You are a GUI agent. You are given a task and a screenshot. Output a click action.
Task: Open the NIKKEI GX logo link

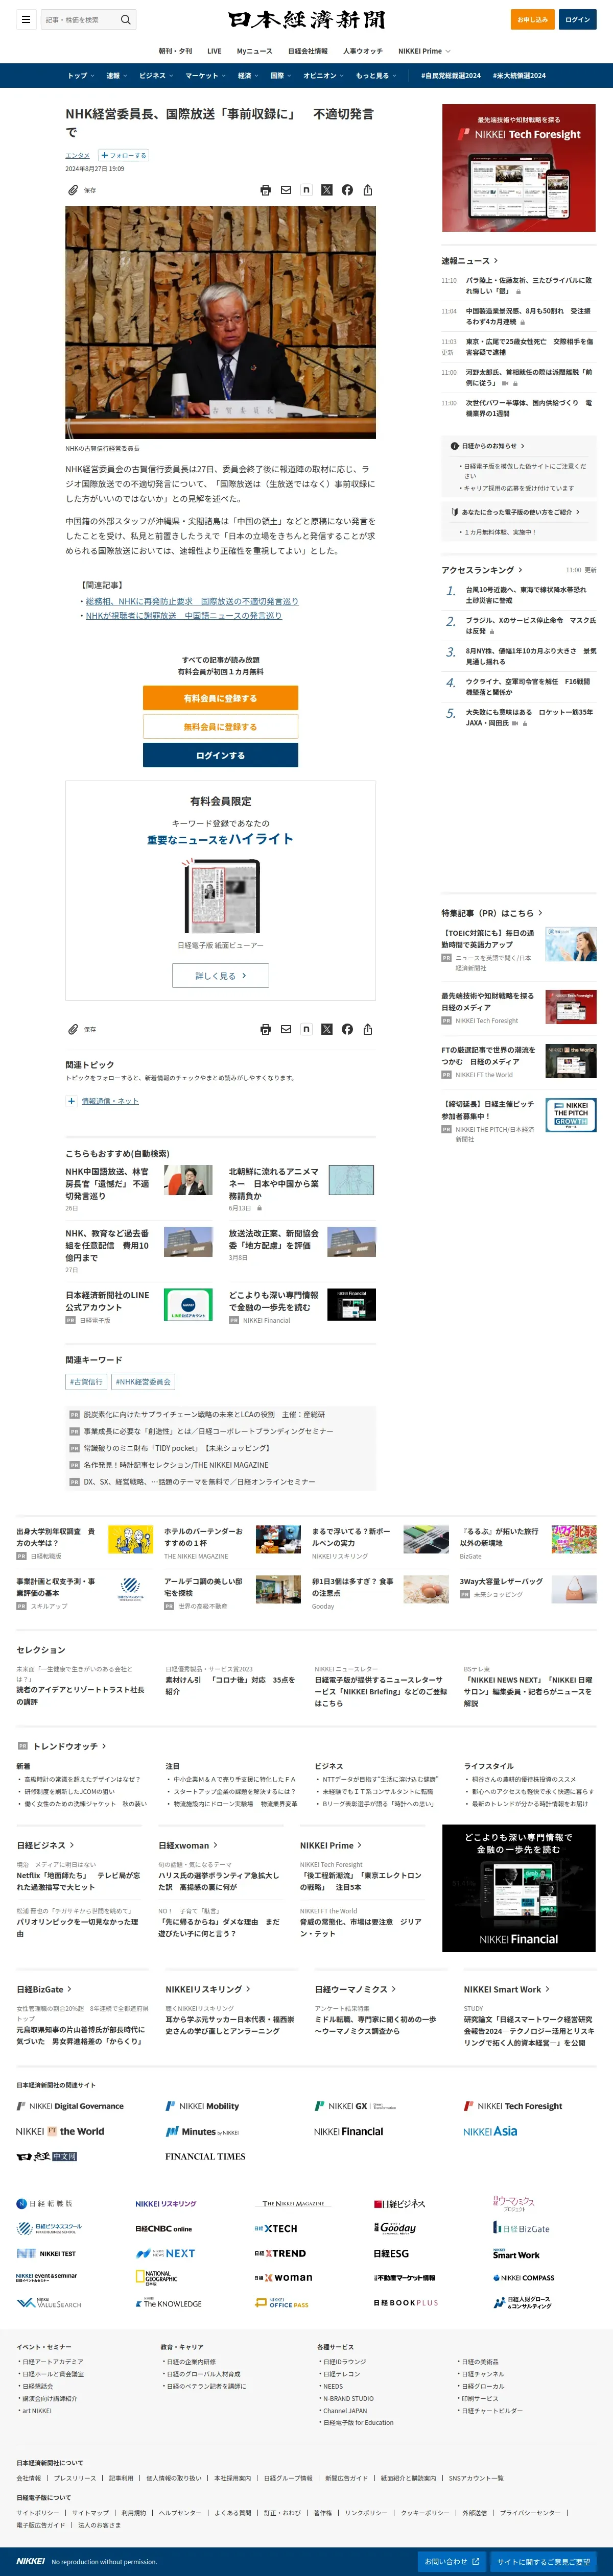tap(355, 2106)
